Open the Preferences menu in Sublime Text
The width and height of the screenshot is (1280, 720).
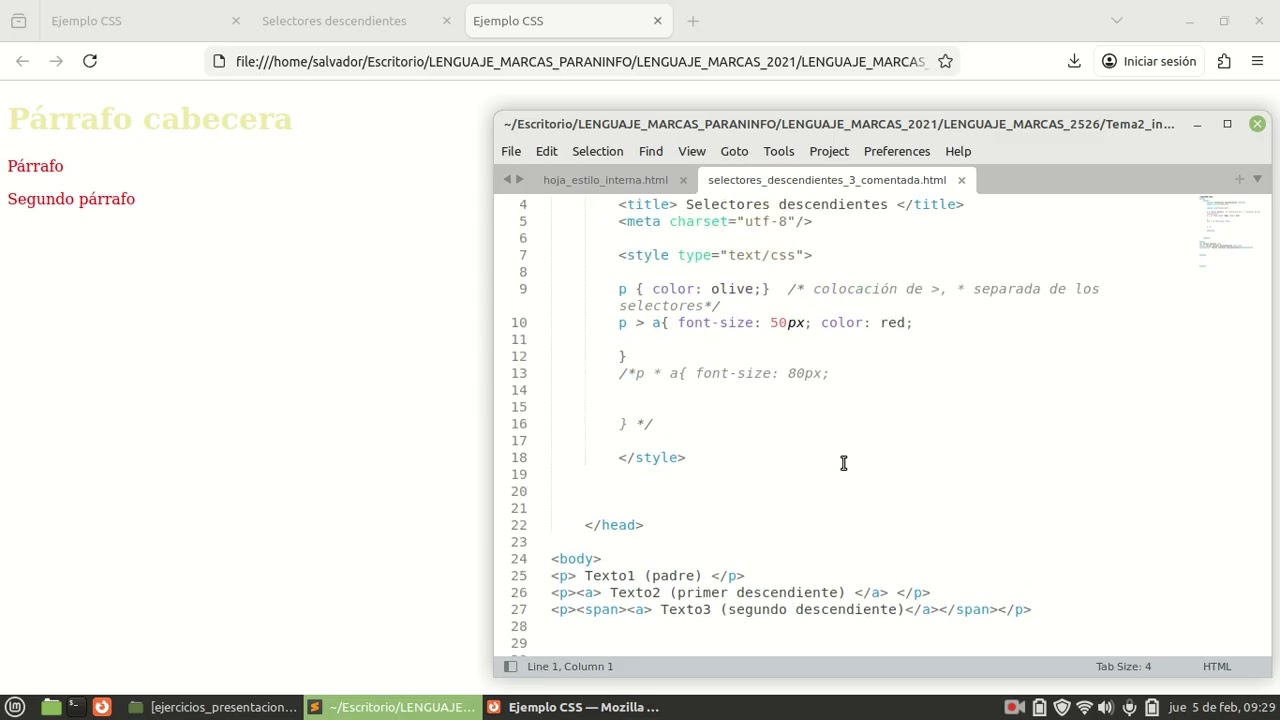click(x=897, y=151)
